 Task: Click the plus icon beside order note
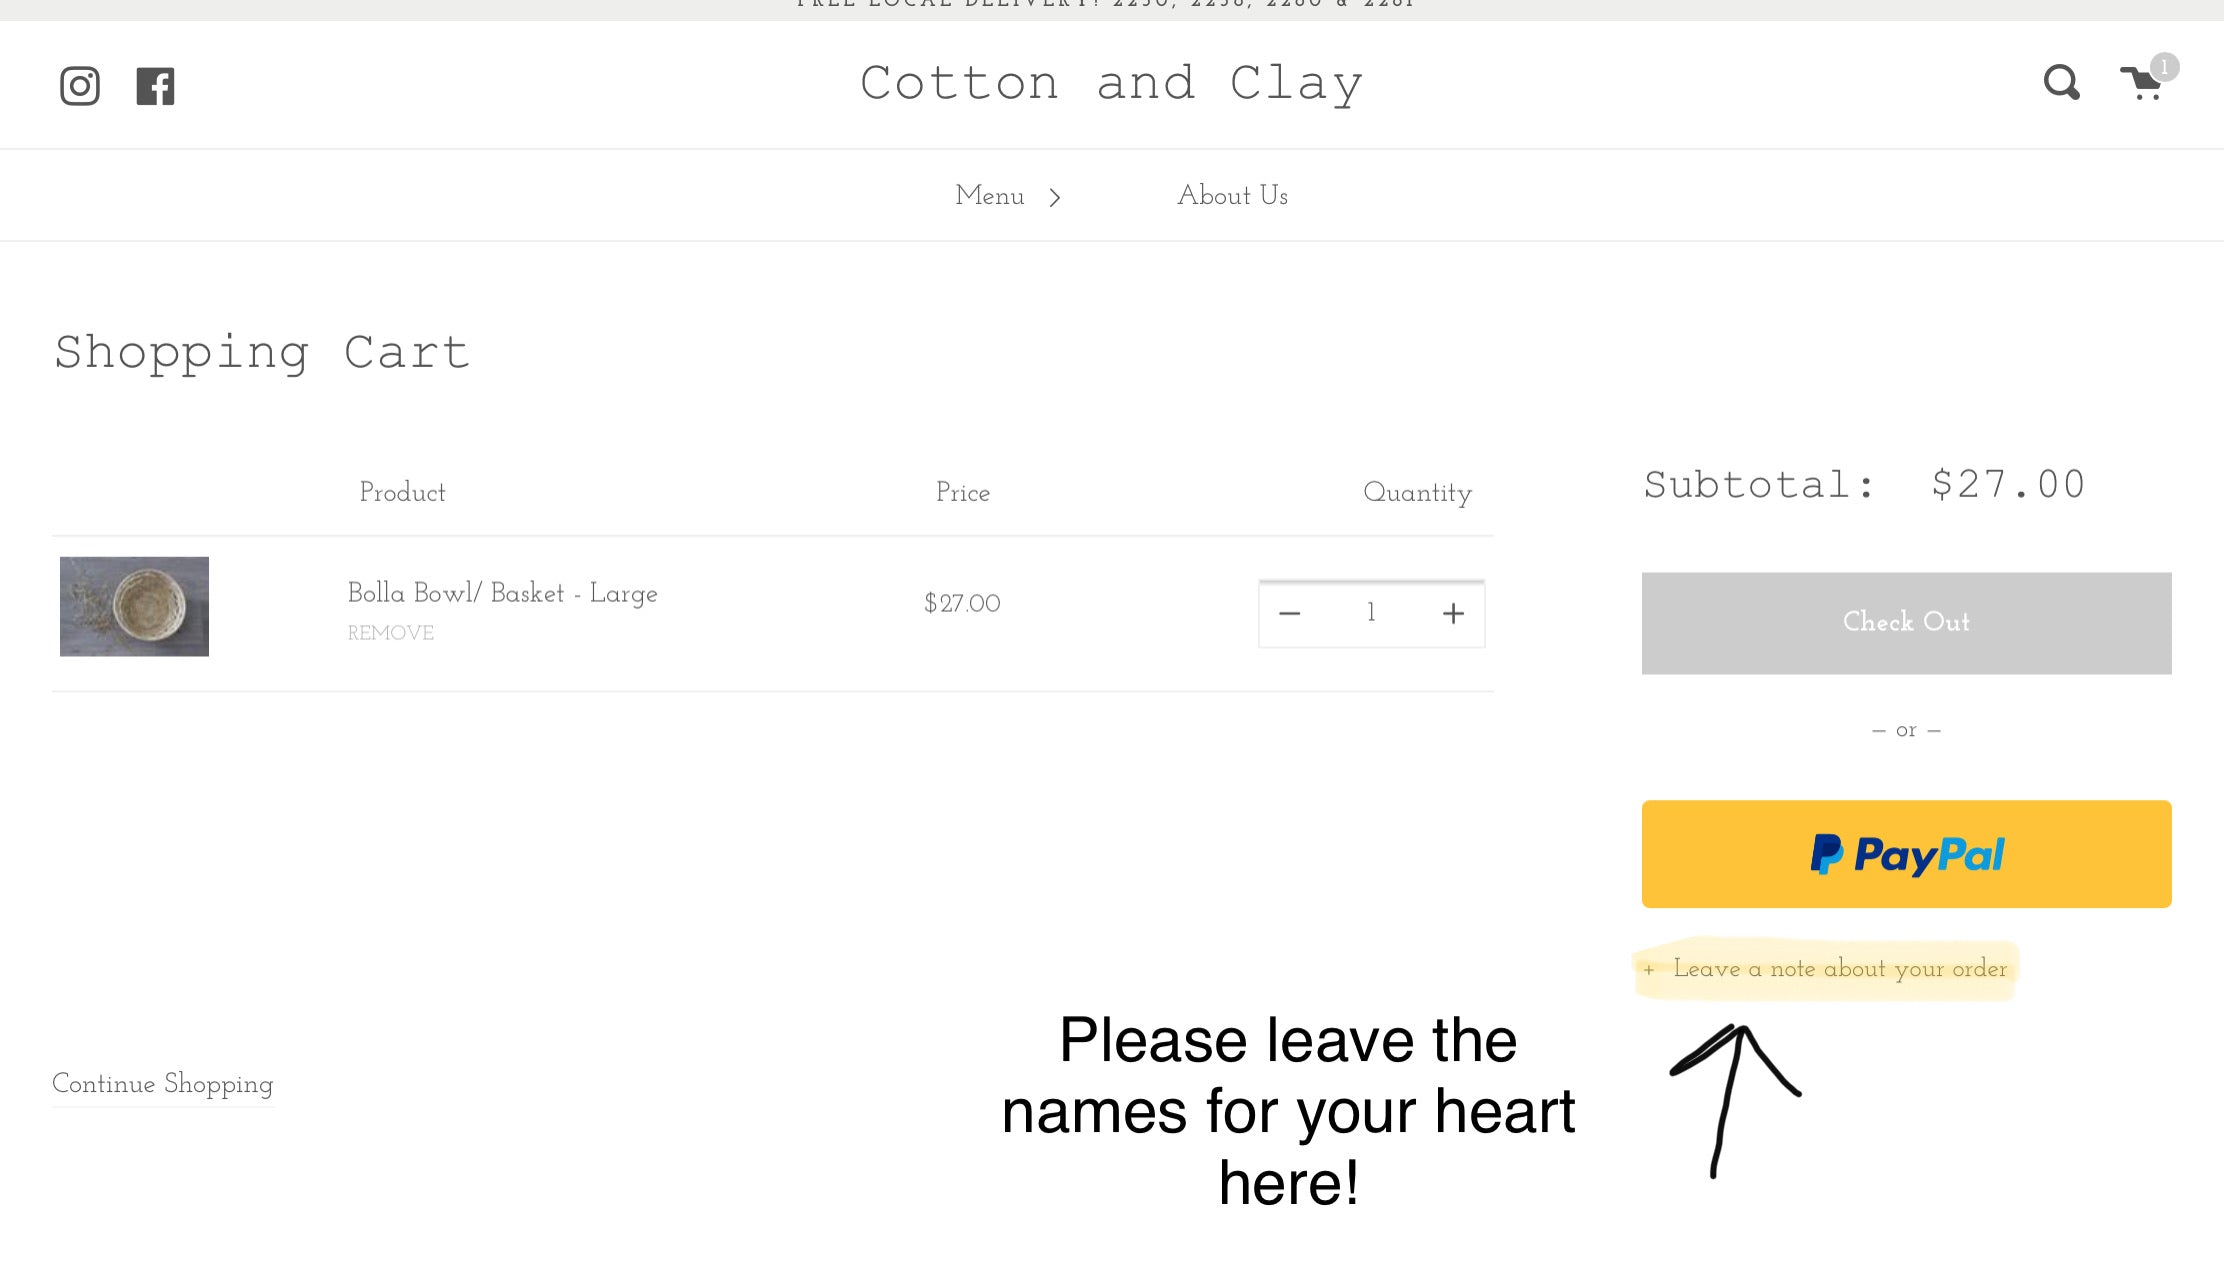(1649, 970)
